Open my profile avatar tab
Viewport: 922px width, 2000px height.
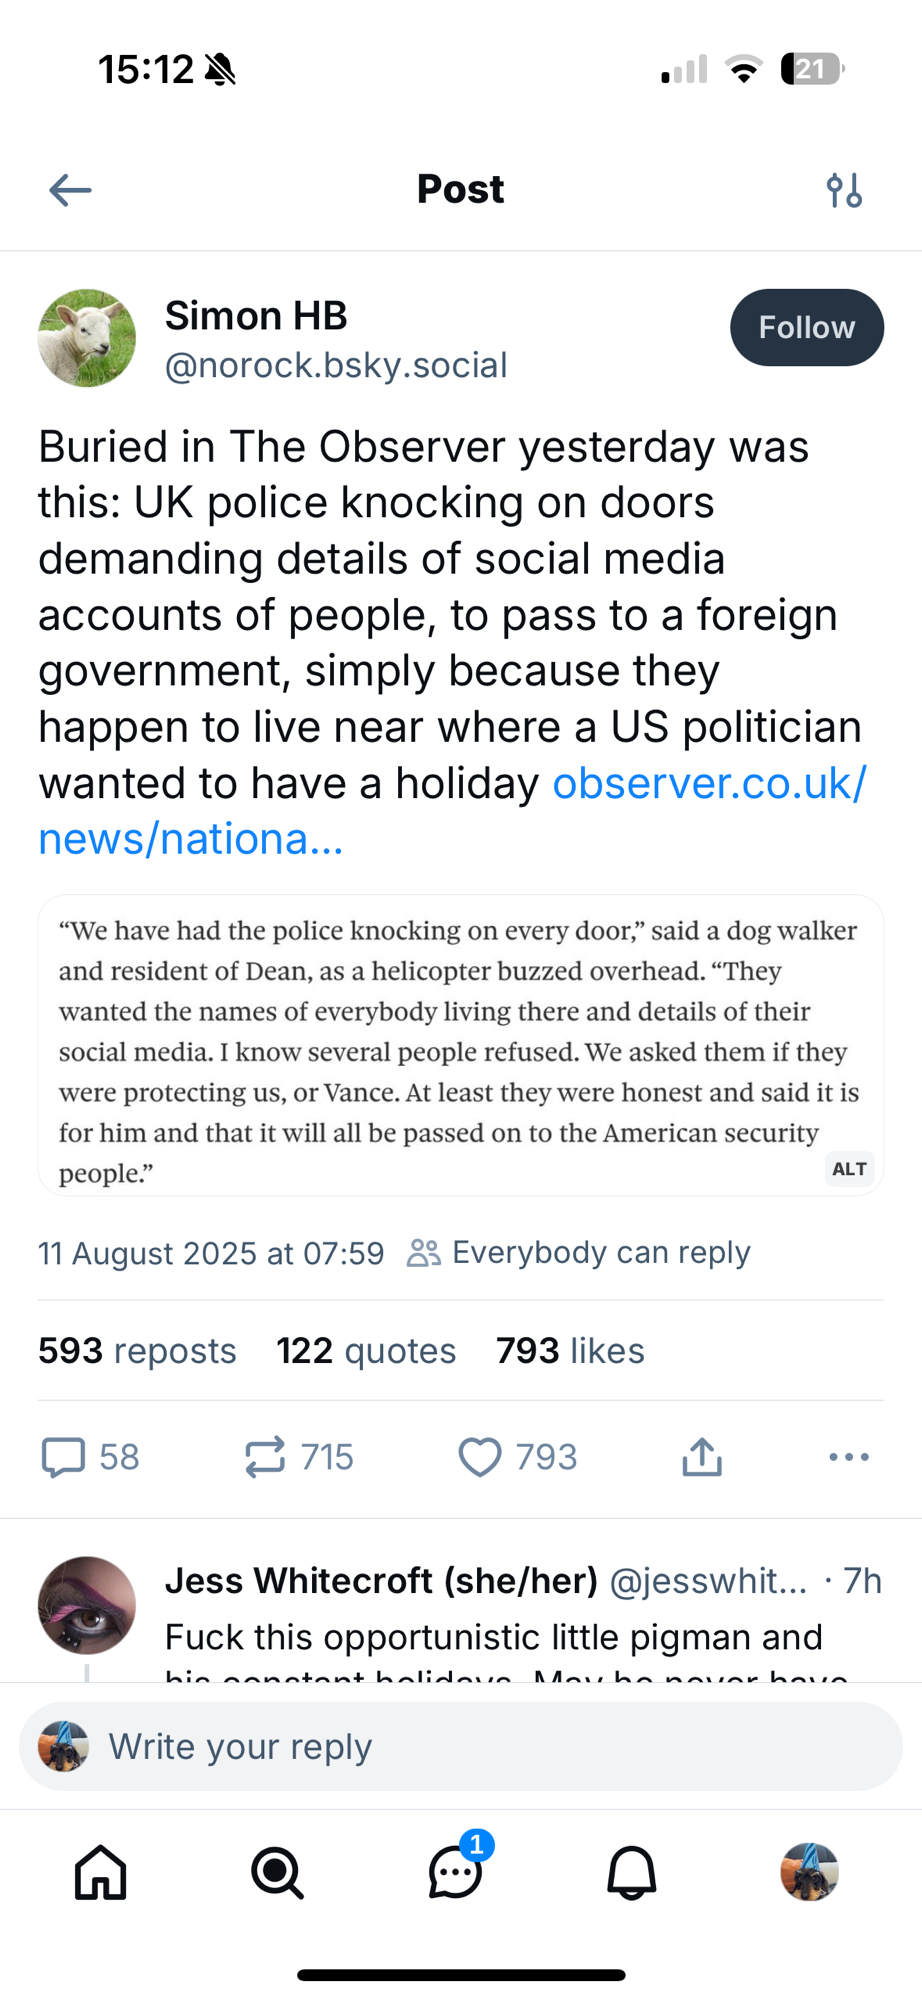[809, 1872]
